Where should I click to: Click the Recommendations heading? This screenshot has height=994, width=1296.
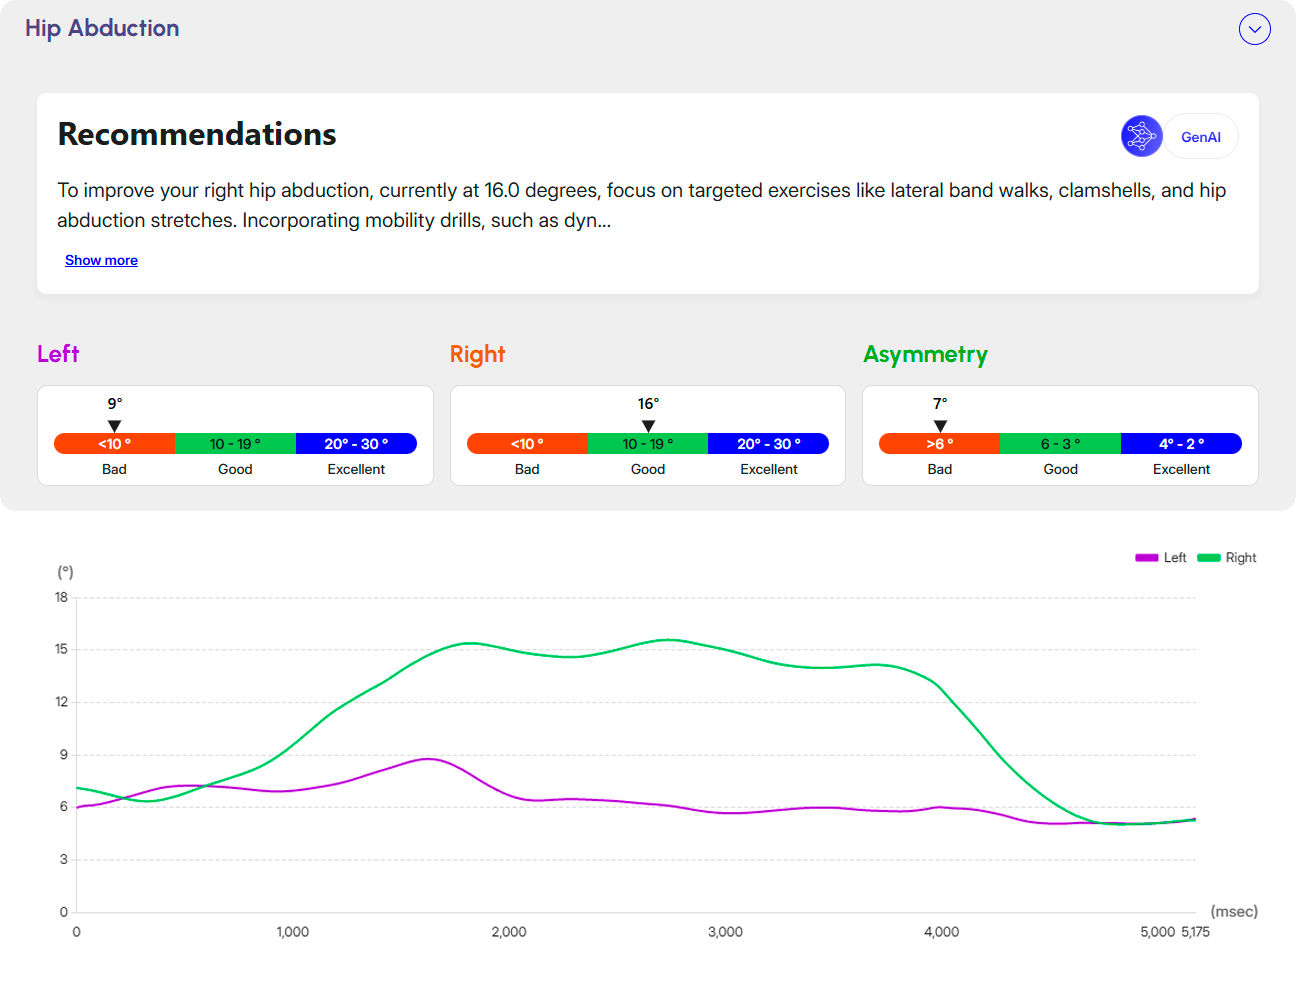pyautogui.click(x=197, y=134)
